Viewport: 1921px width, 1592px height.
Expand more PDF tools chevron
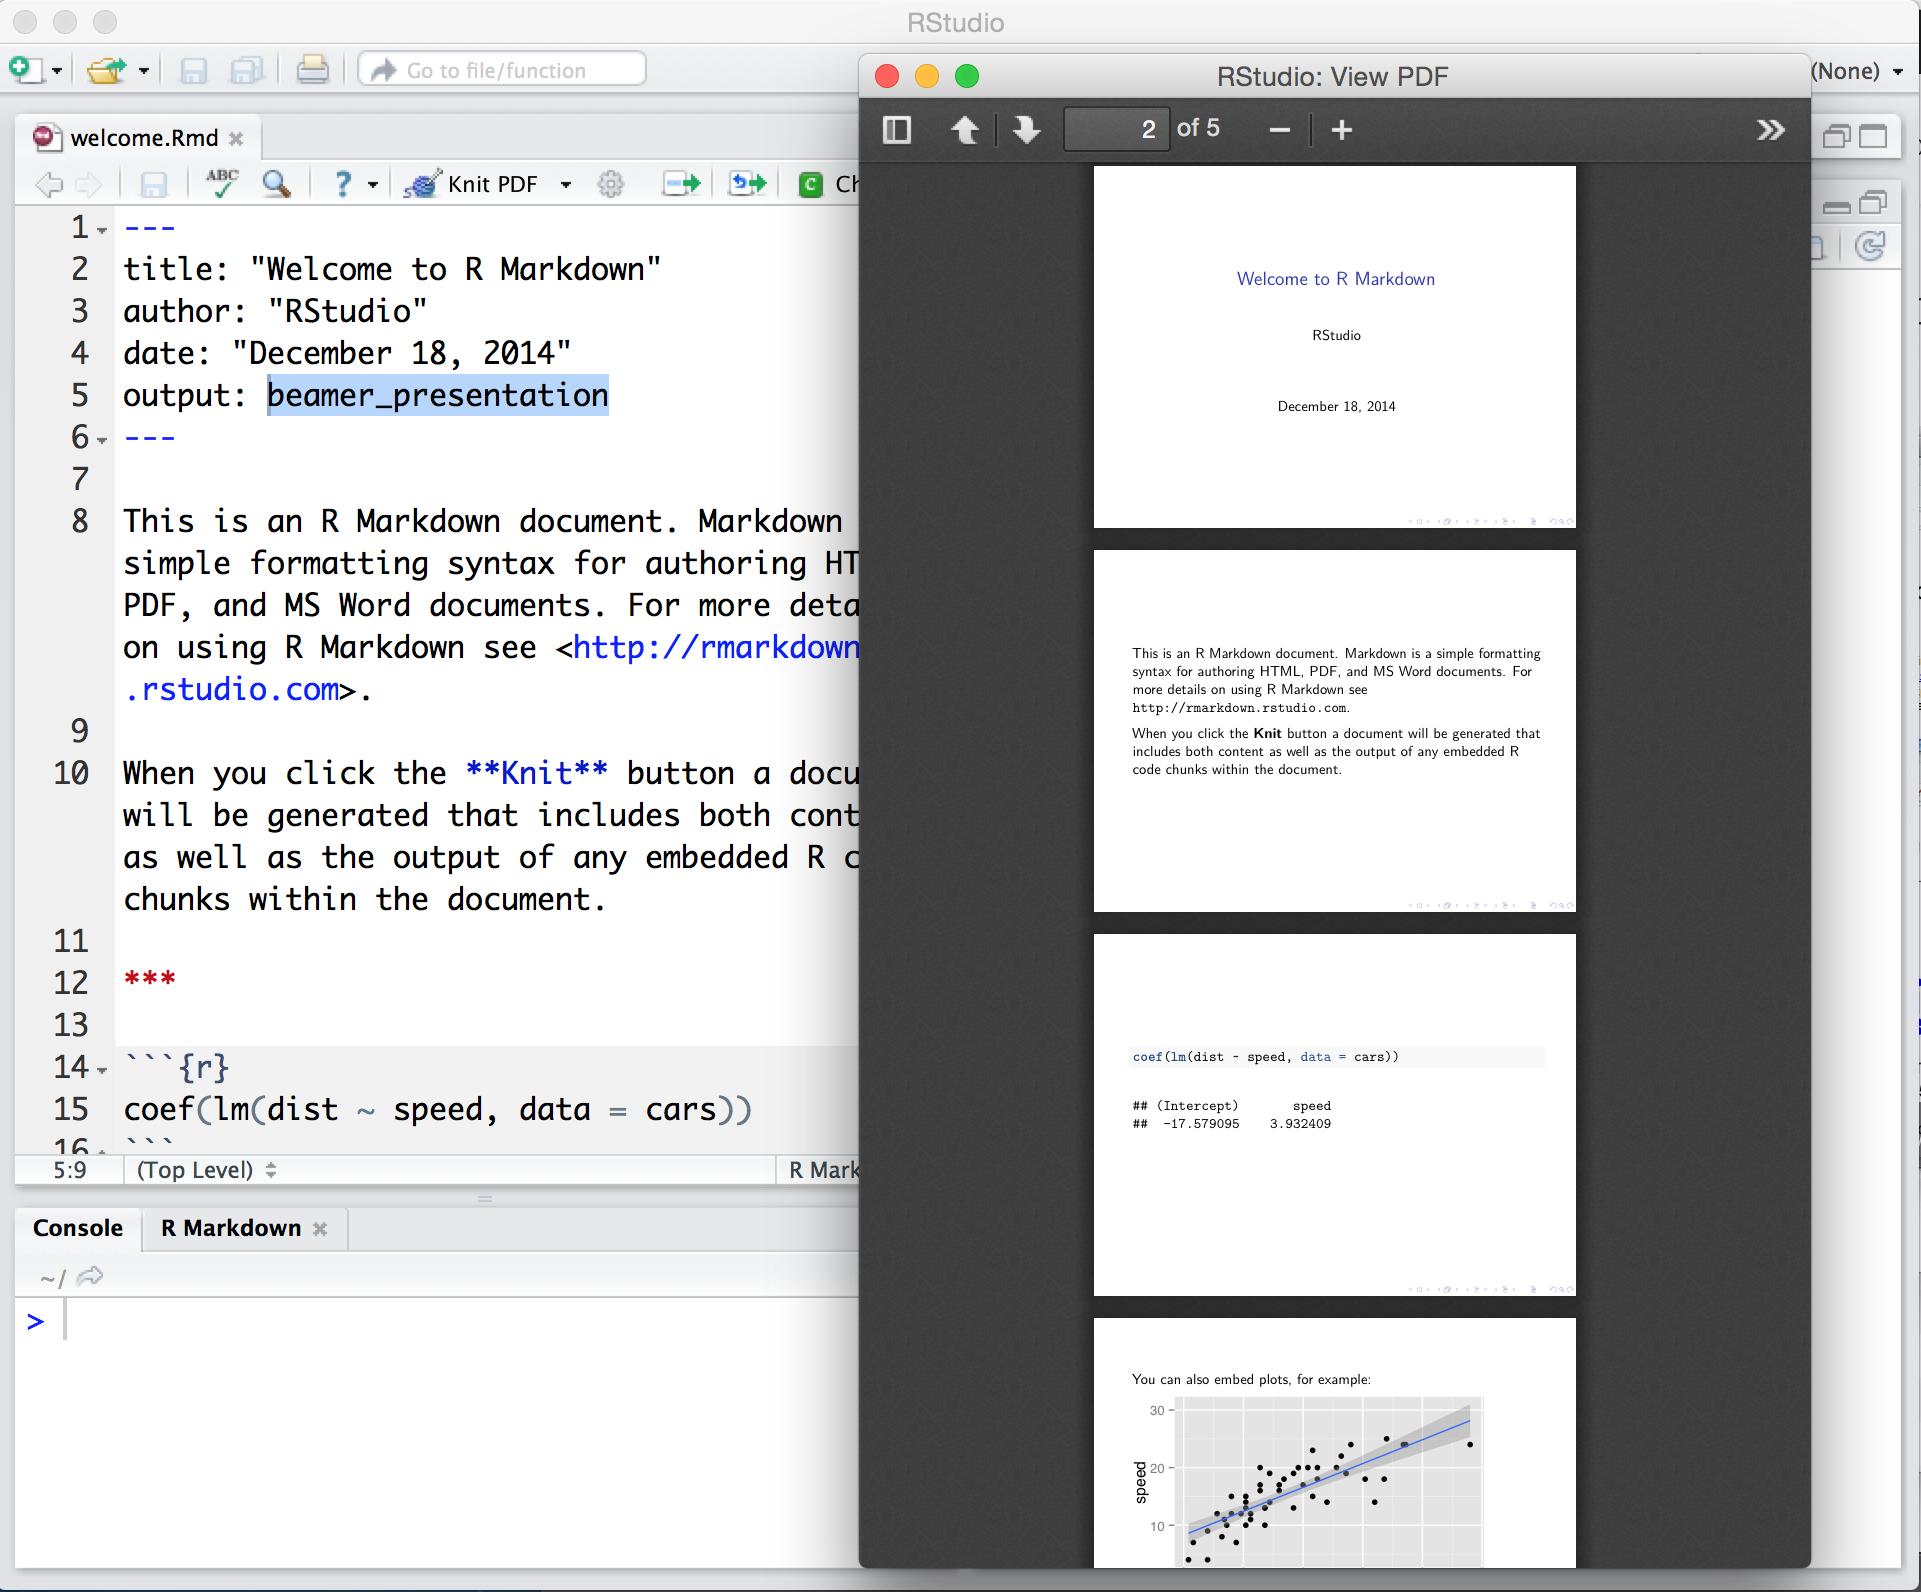pyautogui.click(x=1770, y=130)
